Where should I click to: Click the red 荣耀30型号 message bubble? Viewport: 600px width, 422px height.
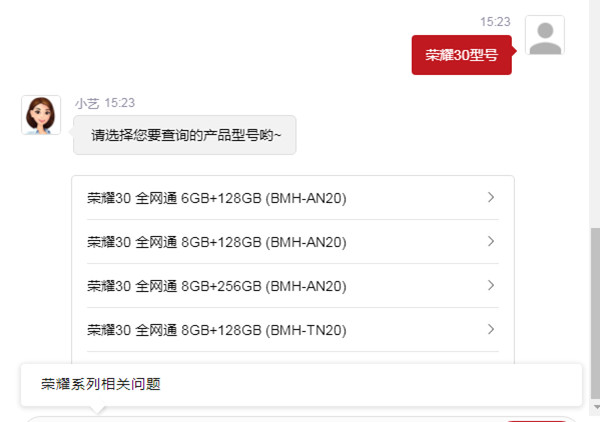(x=462, y=55)
